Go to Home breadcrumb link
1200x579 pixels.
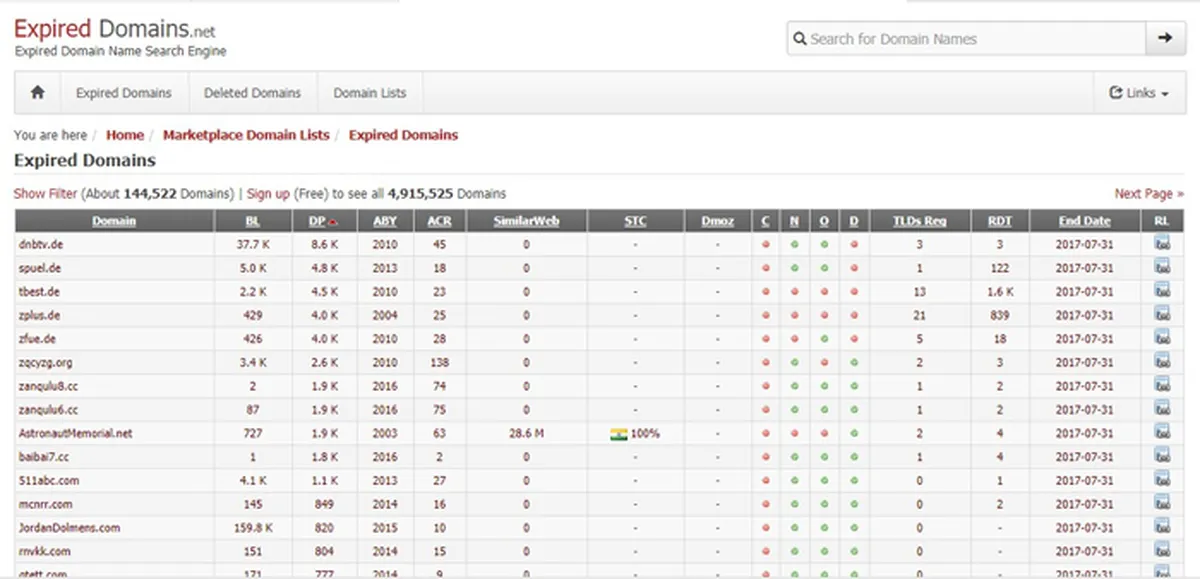tap(125, 135)
